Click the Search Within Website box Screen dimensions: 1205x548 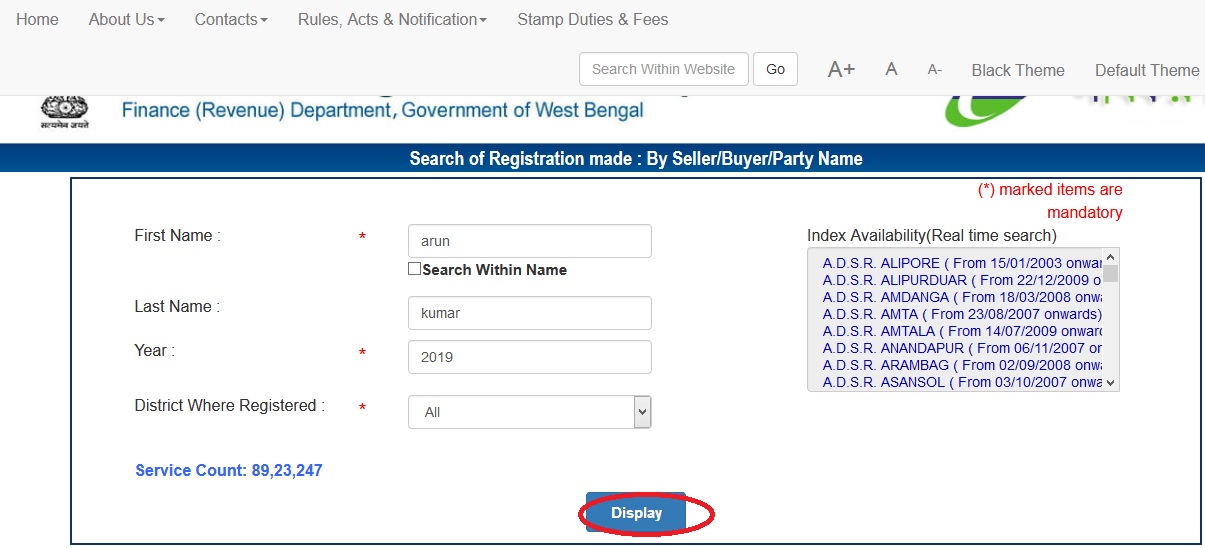coord(663,69)
